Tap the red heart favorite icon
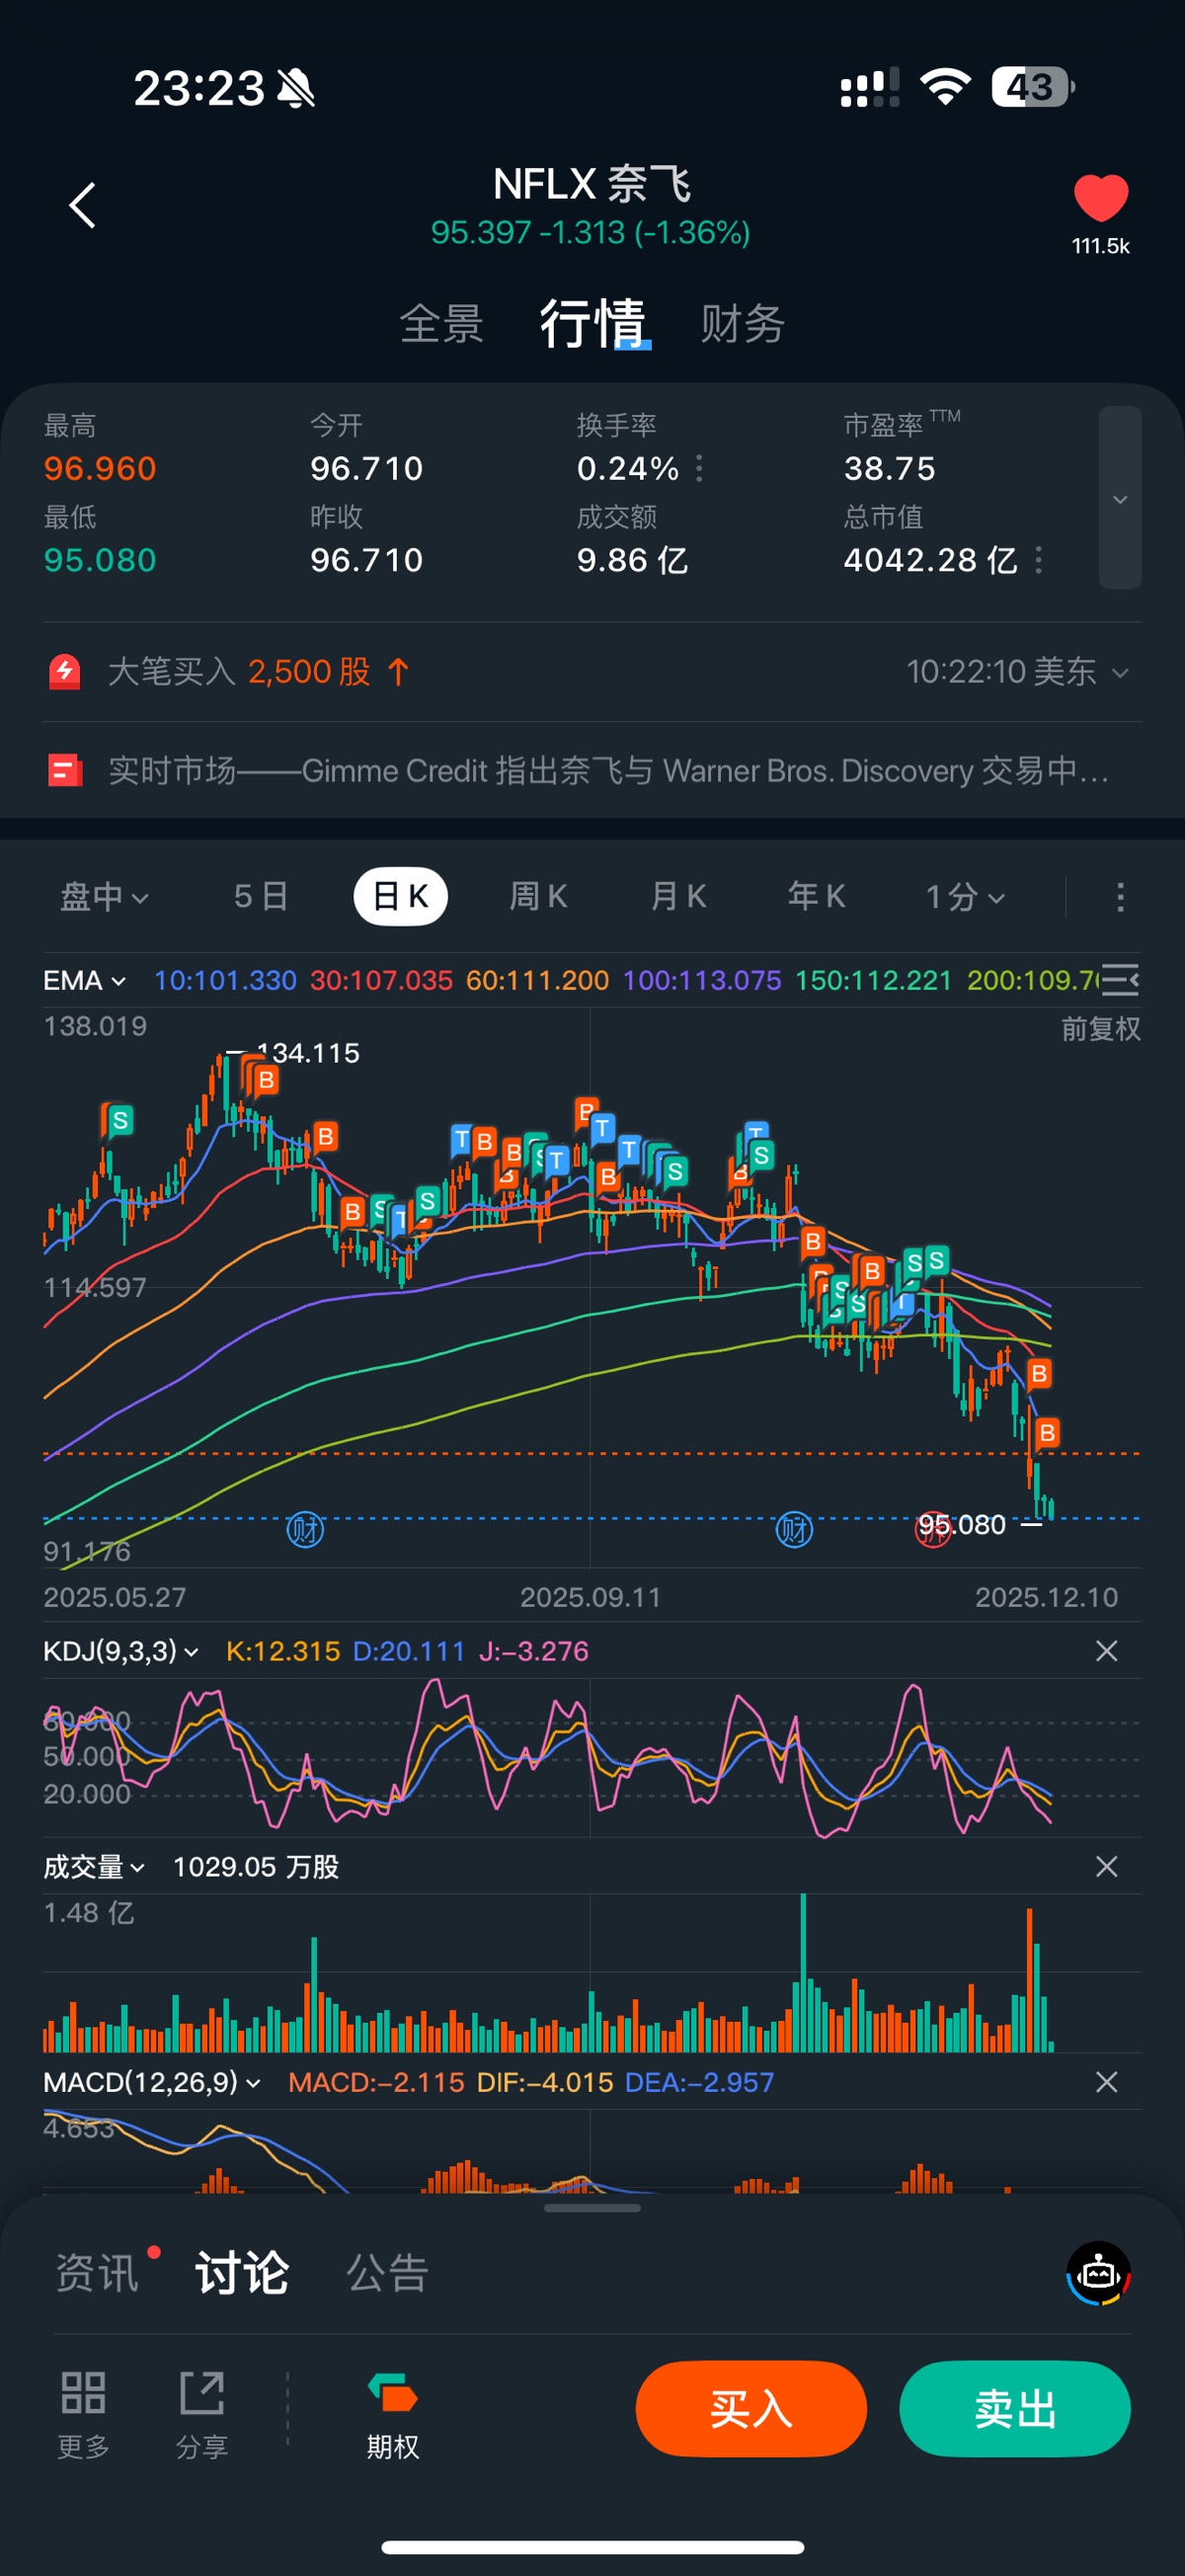1185x2576 pixels. coord(1100,198)
